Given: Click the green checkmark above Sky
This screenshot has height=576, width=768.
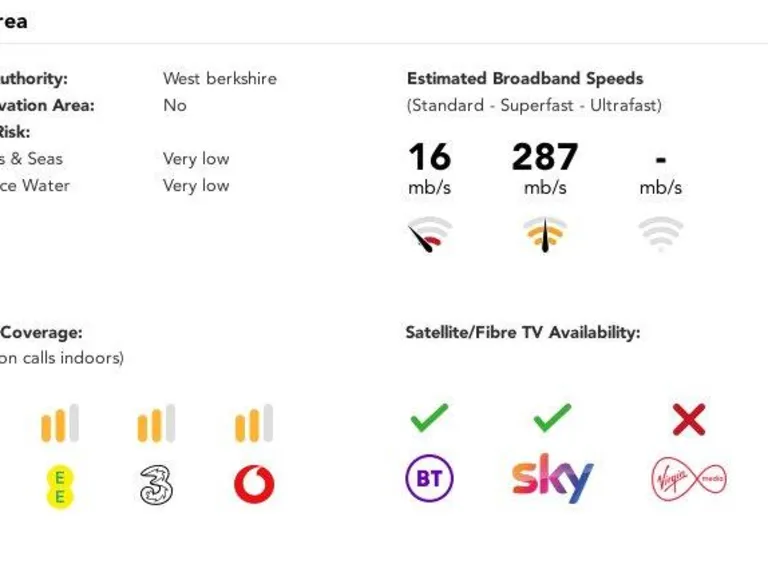Looking at the screenshot, I should click(x=552, y=418).
